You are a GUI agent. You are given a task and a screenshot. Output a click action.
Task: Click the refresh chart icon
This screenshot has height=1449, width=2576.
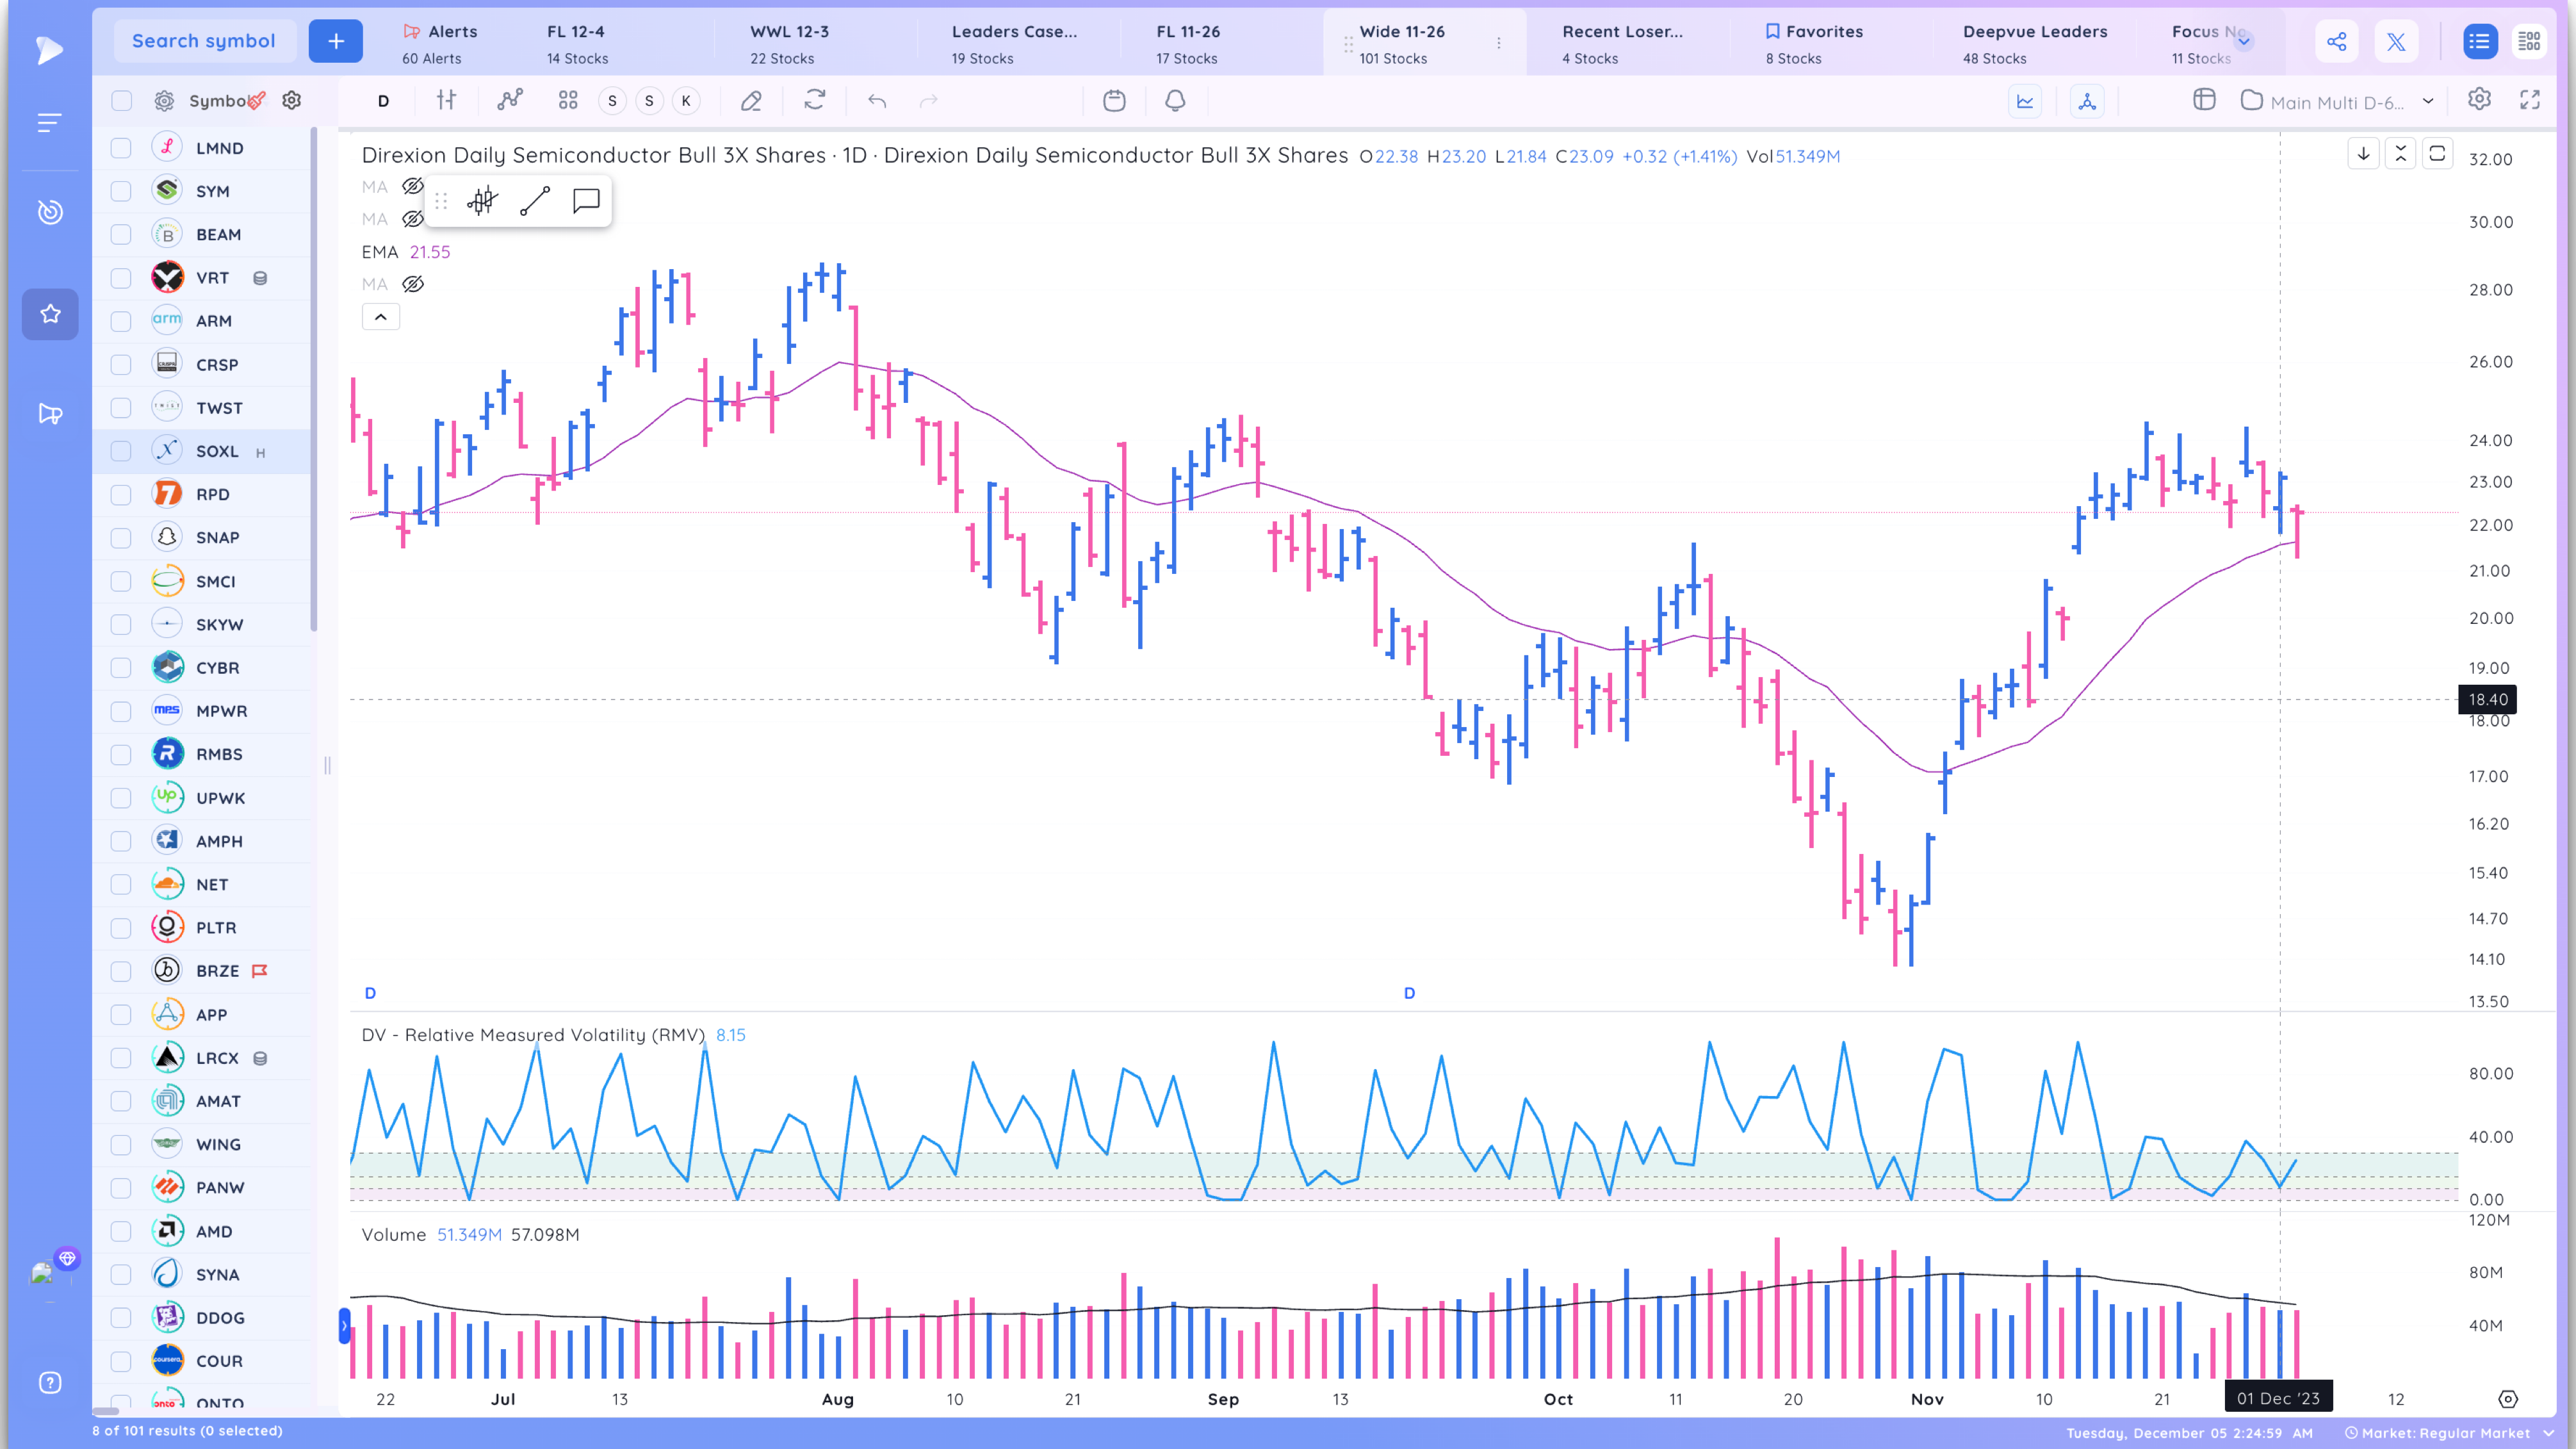pos(815,100)
